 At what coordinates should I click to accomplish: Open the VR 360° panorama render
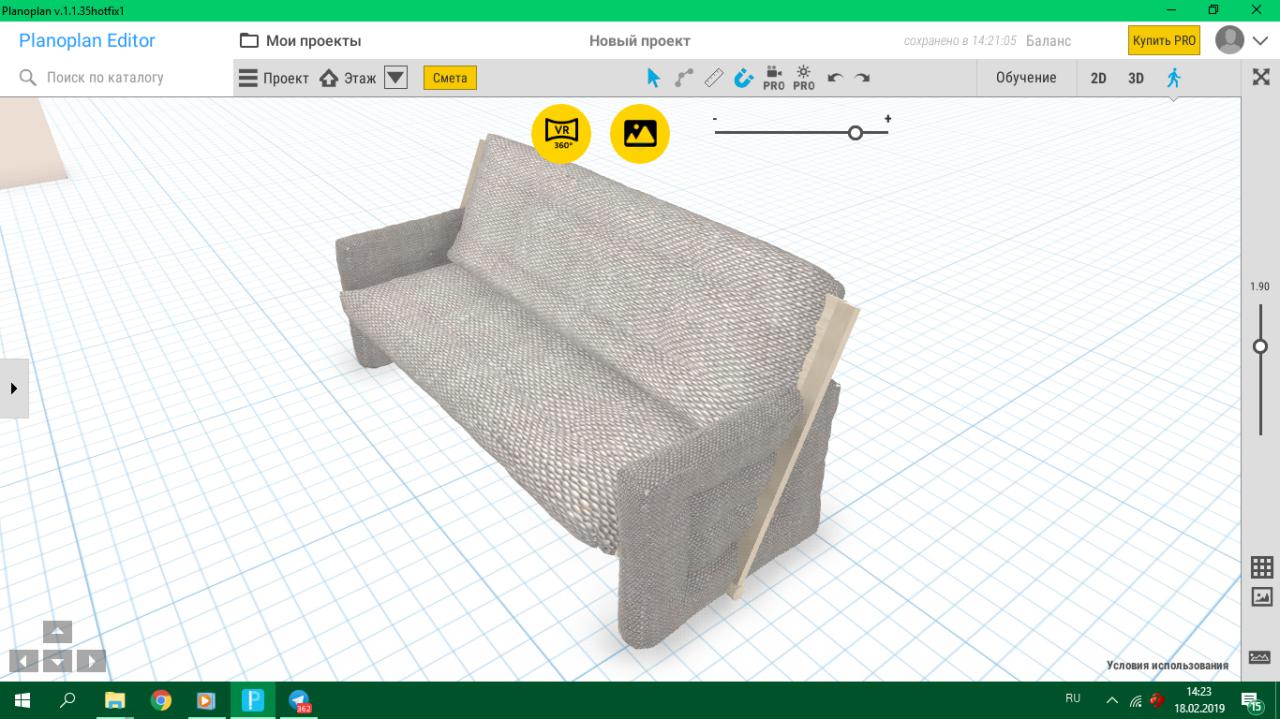(561, 133)
